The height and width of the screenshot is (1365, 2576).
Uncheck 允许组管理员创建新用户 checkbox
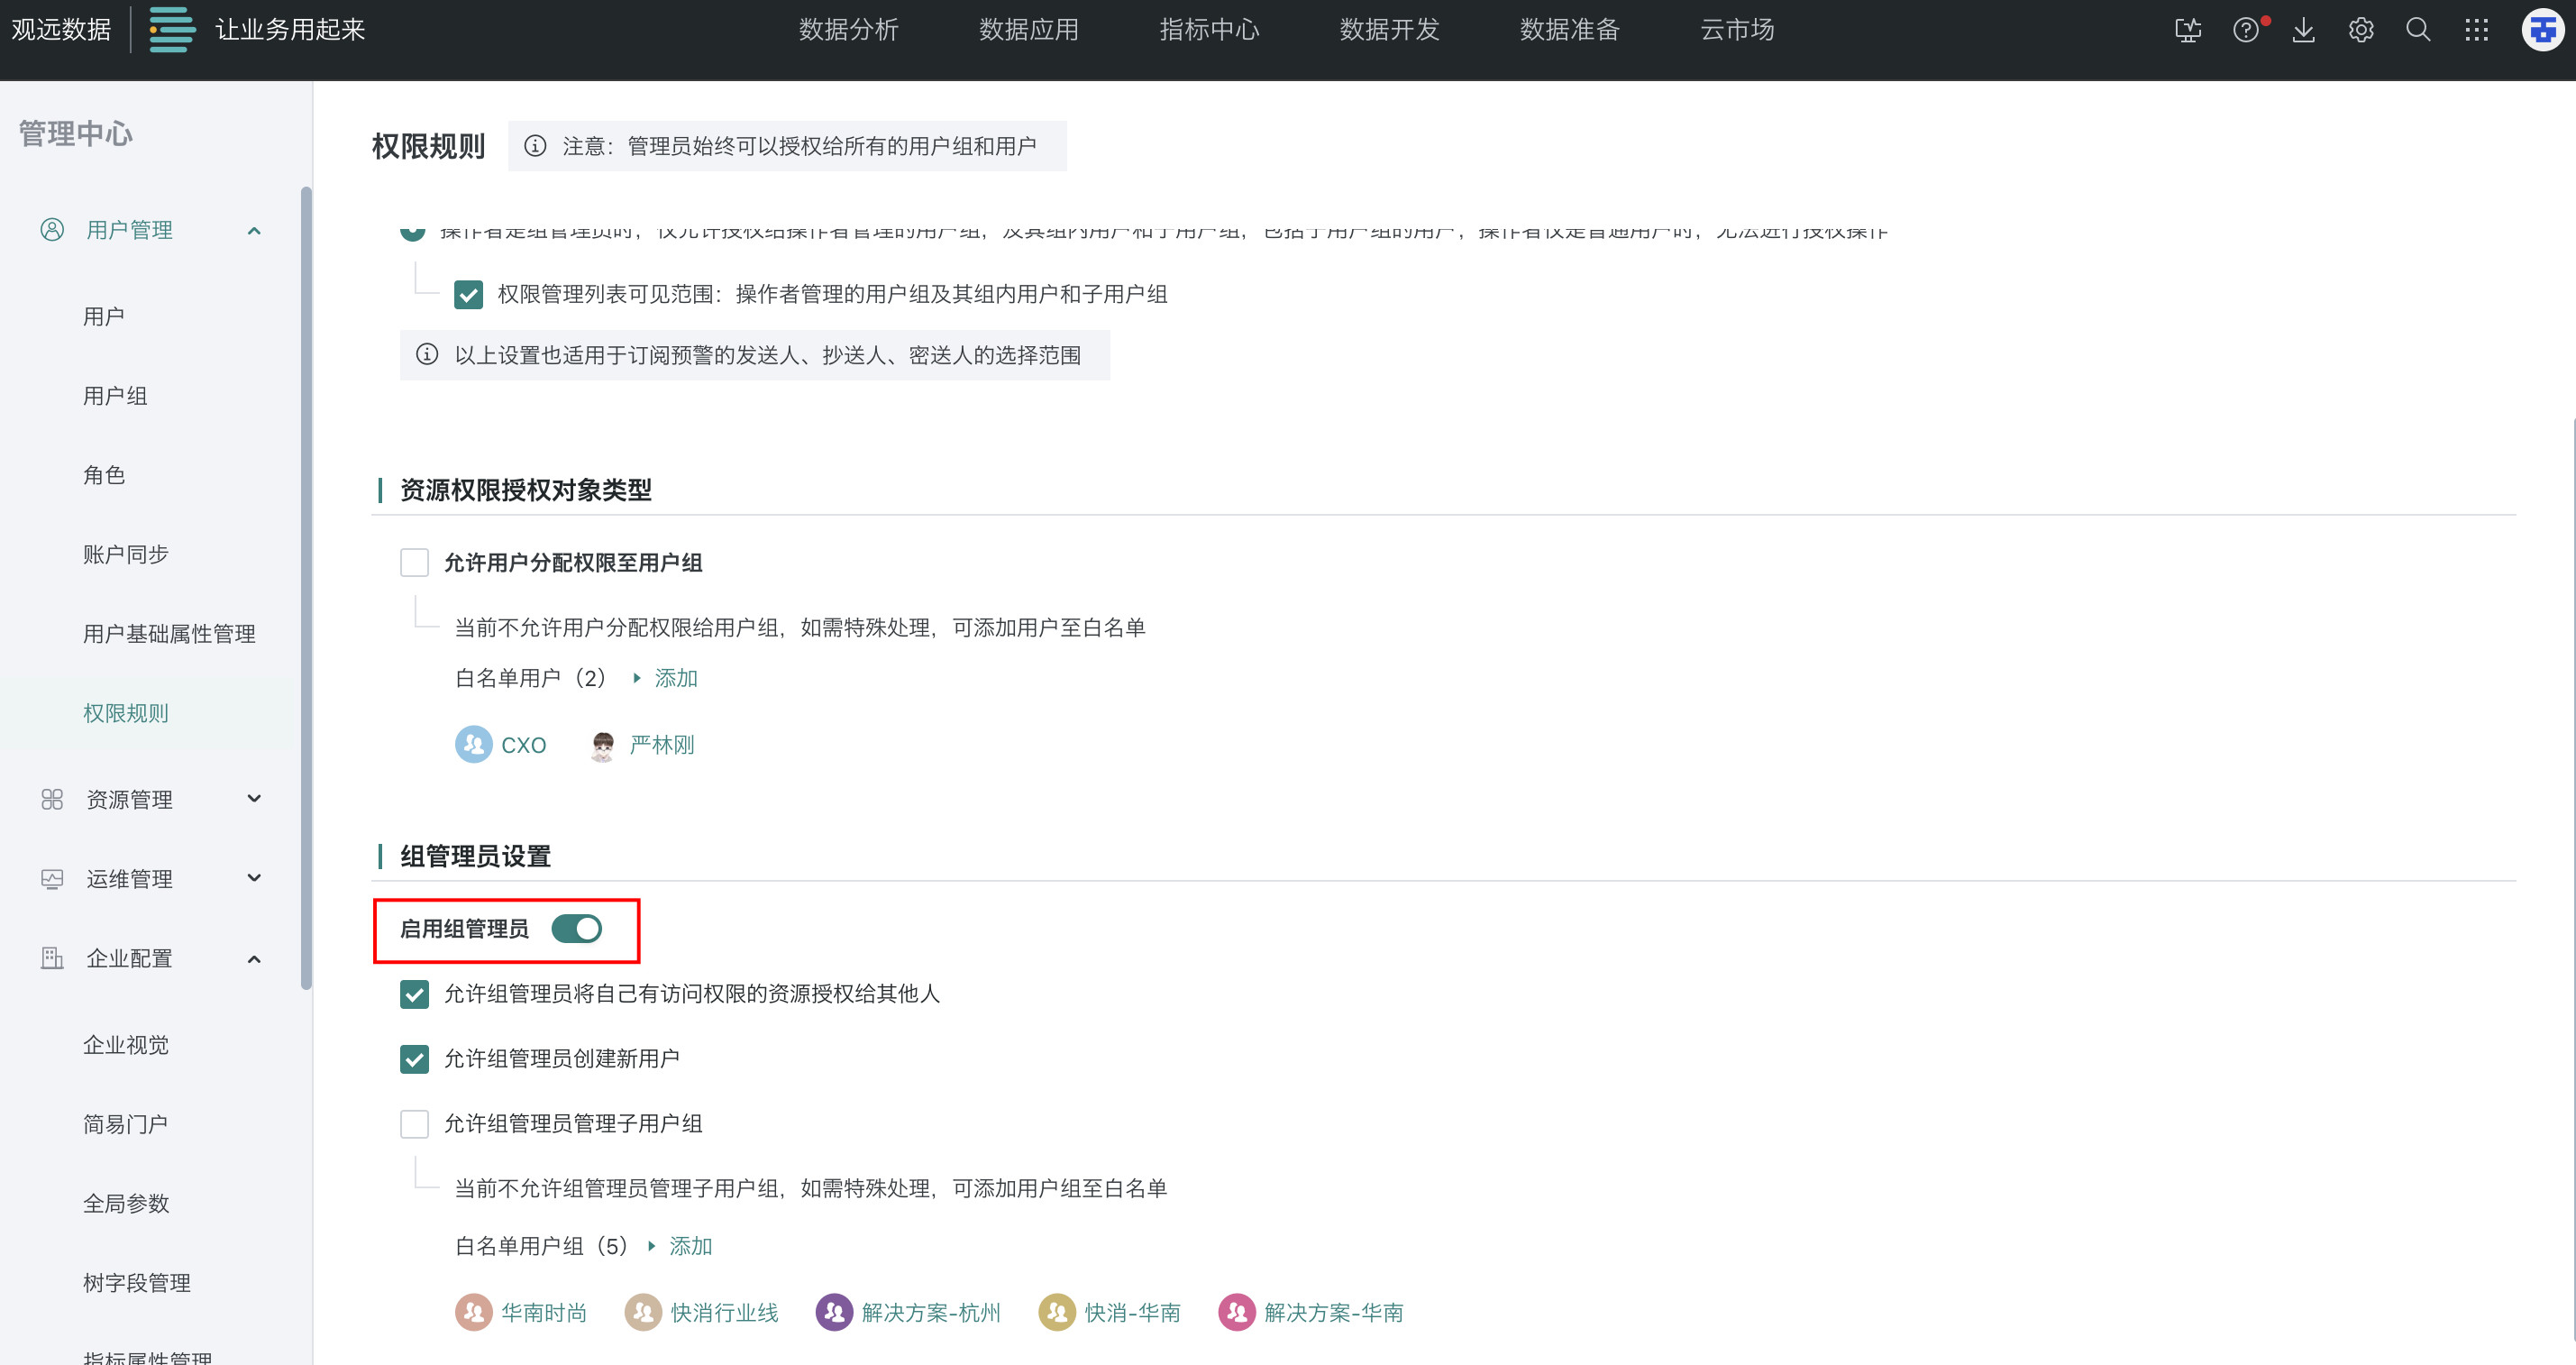(x=414, y=1058)
